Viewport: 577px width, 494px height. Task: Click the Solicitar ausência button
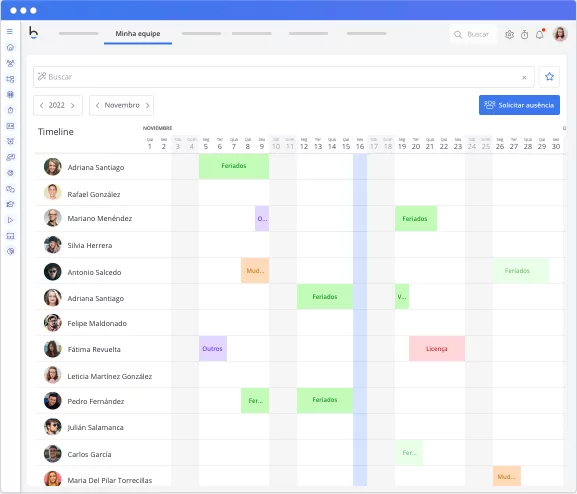pos(519,105)
